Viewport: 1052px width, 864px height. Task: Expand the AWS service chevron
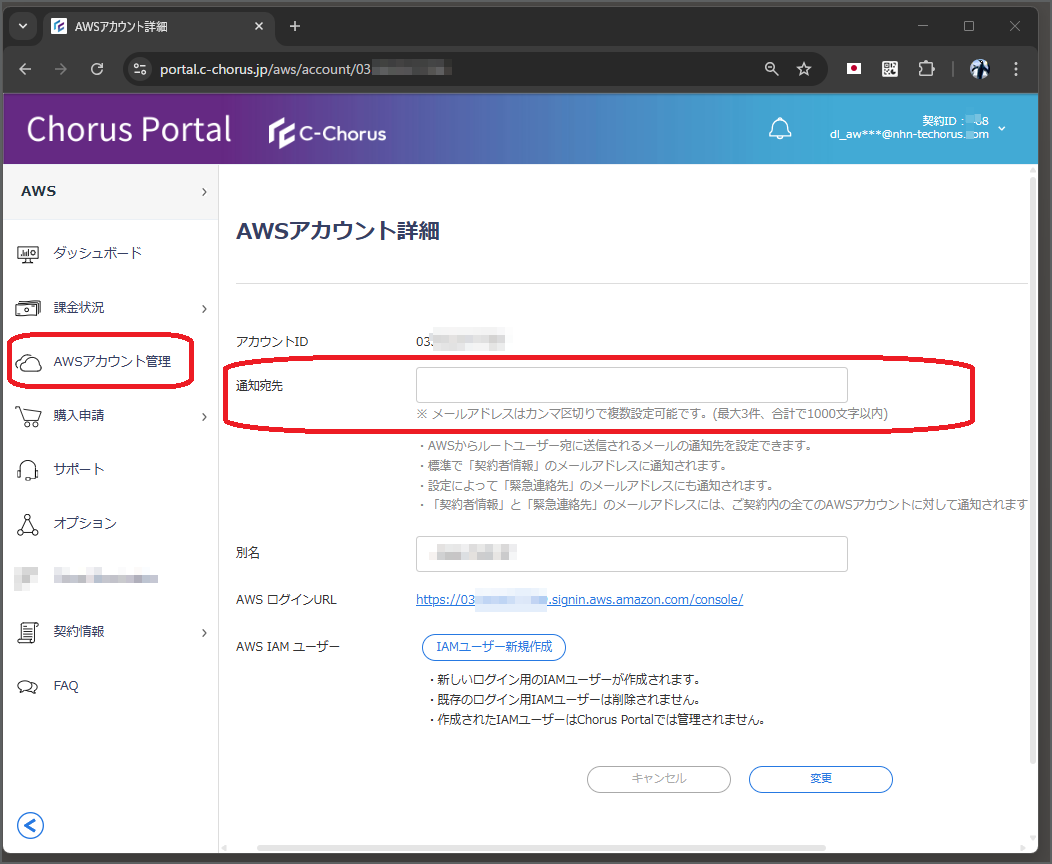pos(204,192)
